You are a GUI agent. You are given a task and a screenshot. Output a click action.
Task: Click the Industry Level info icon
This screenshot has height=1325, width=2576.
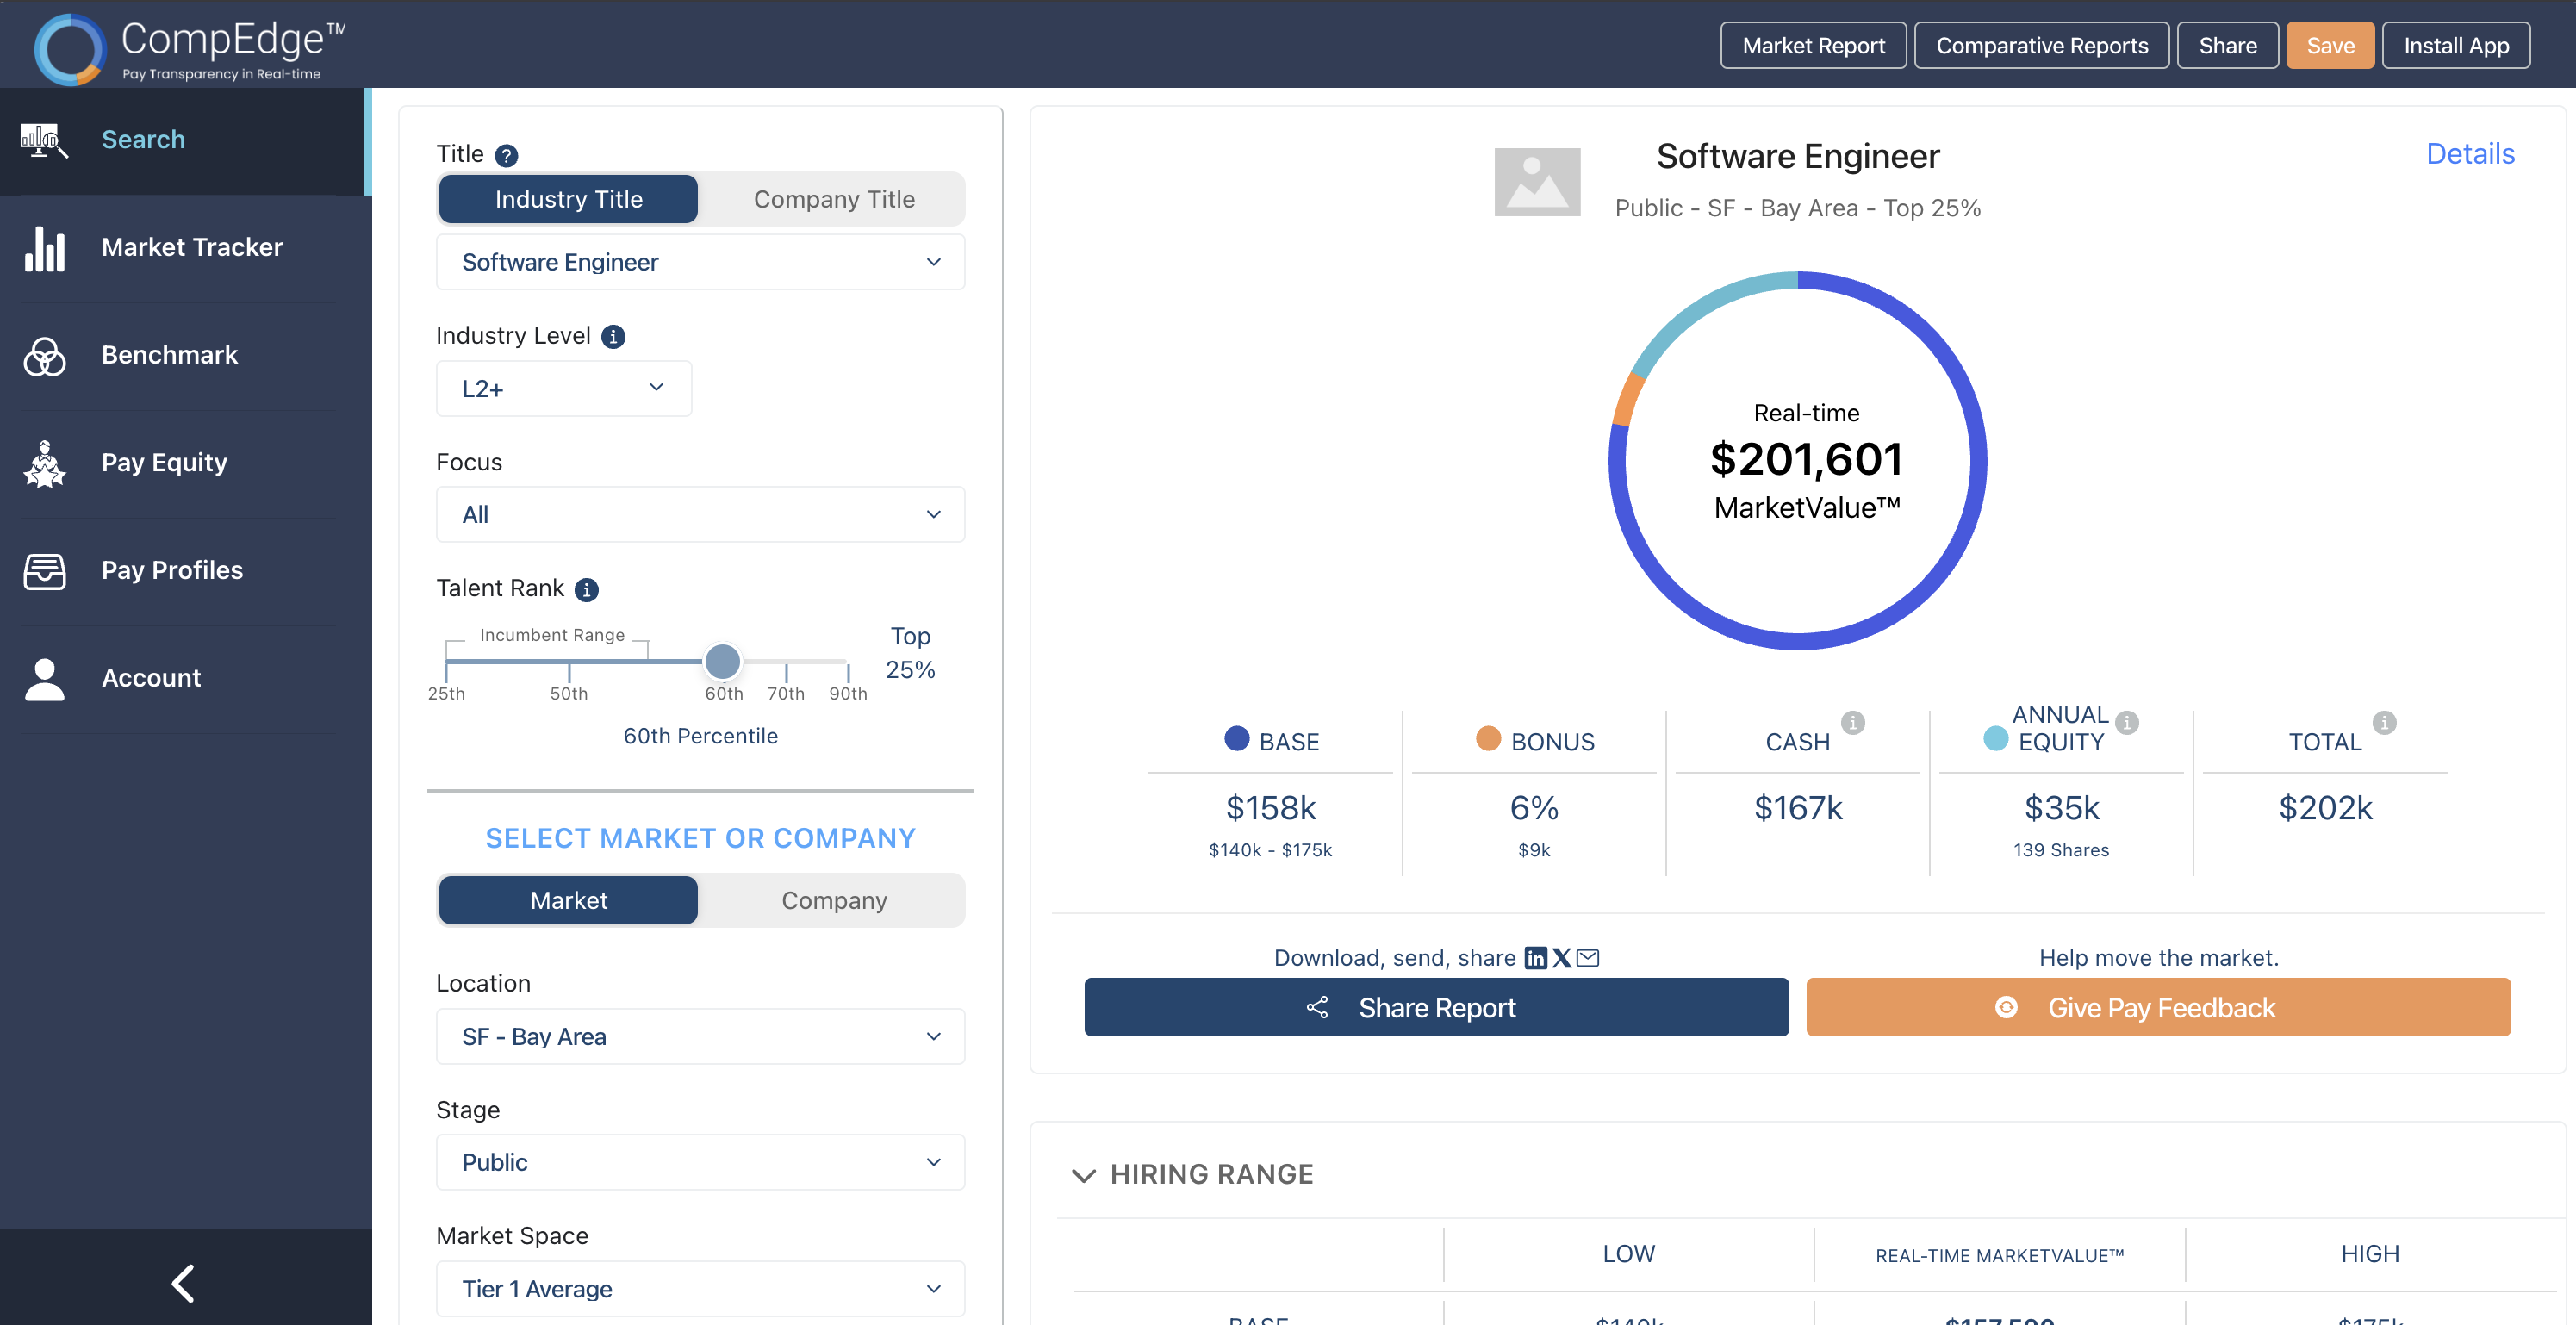613,337
